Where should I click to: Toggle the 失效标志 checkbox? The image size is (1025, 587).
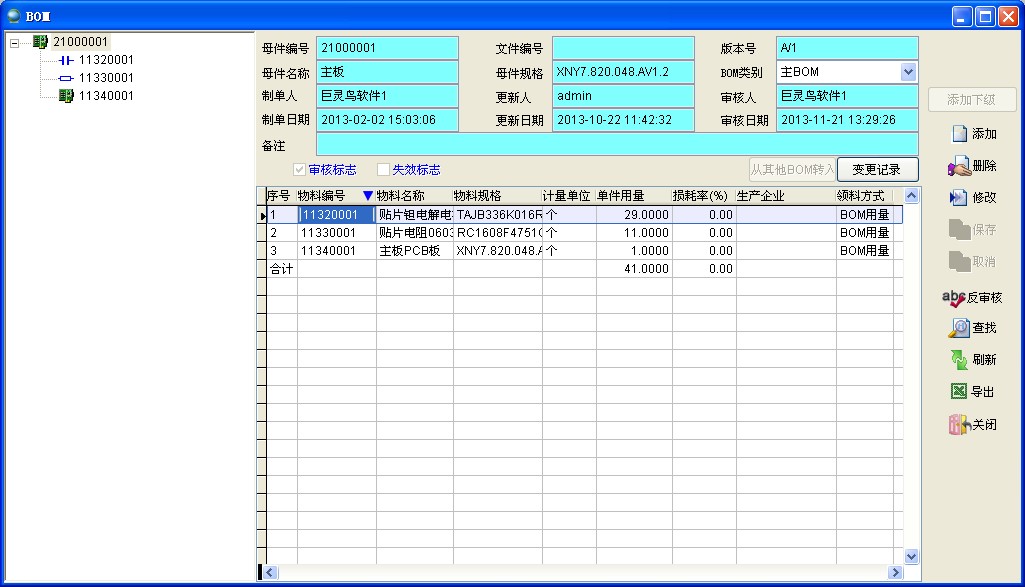coord(383,170)
